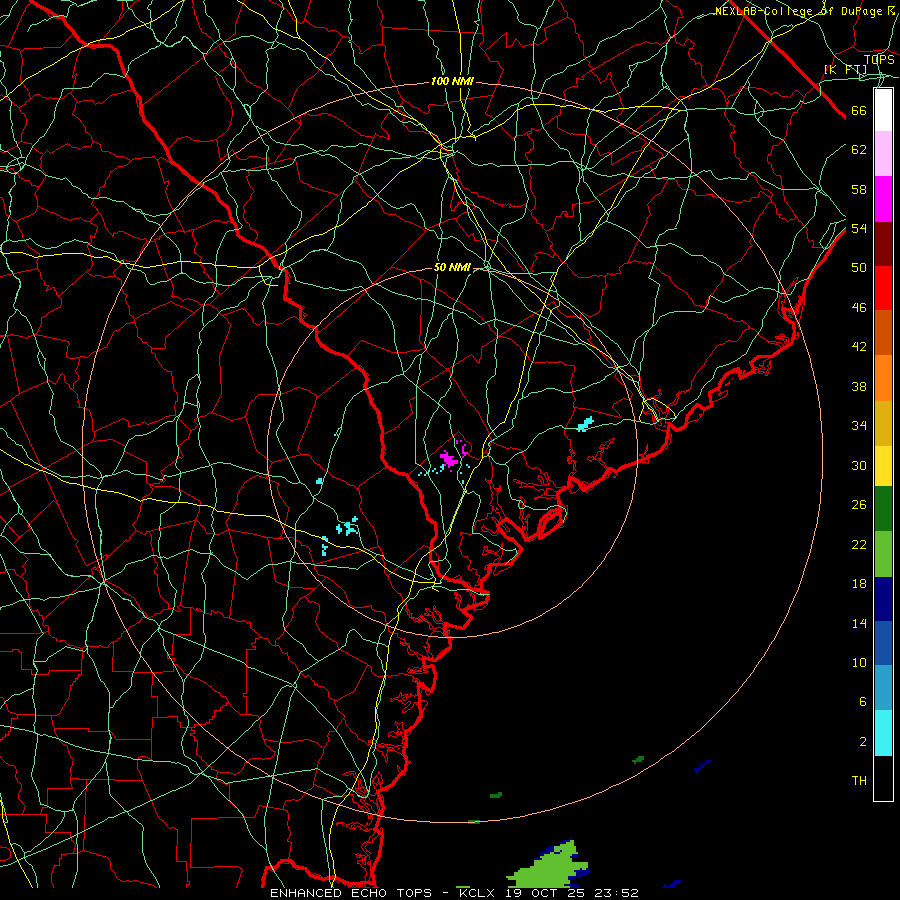Viewport: 900px width, 900px height.
Task: Click the cyan swatch above TH
Action: (x=883, y=733)
